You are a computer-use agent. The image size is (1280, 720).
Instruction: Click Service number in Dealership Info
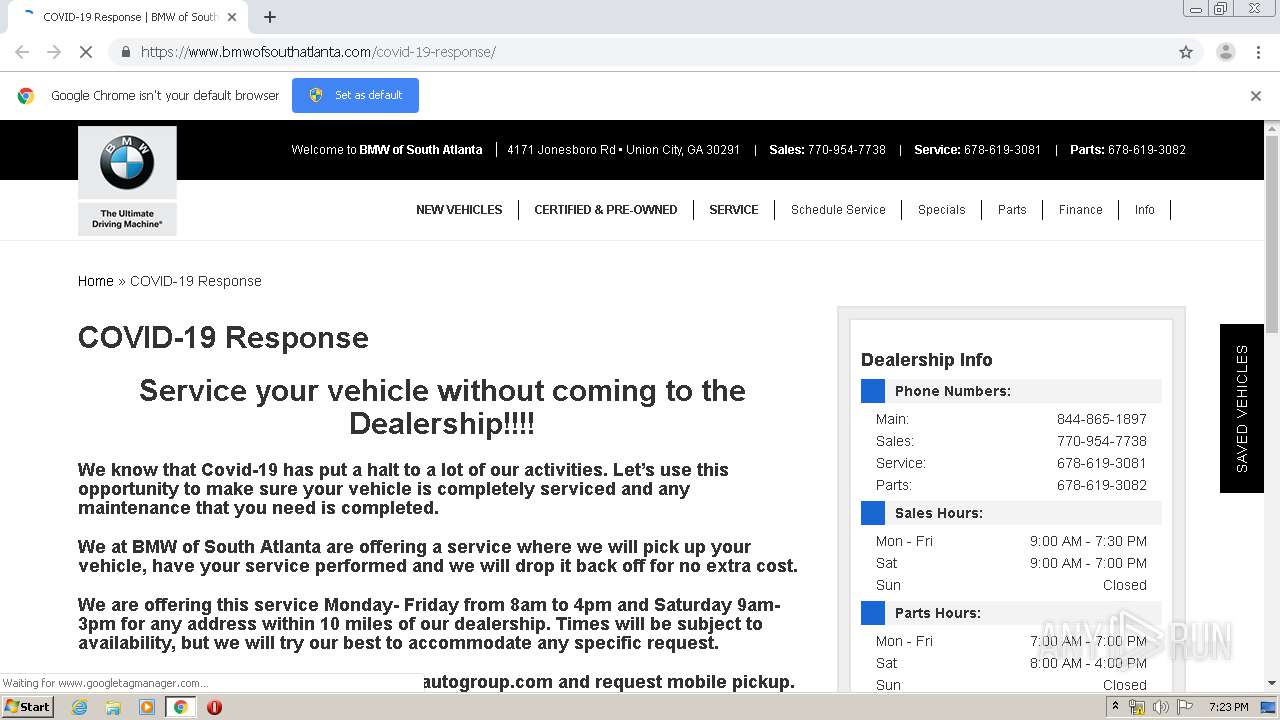click(1102, 463)
